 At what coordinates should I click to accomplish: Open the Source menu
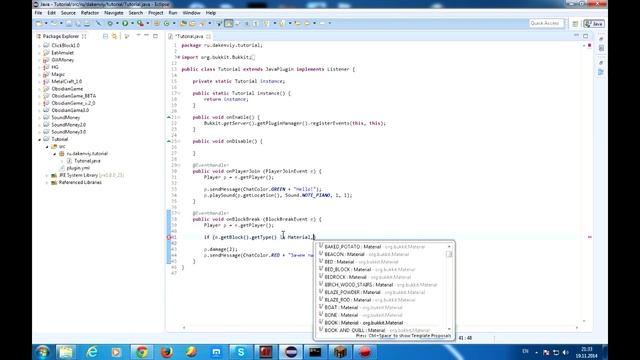click(68, 13)
